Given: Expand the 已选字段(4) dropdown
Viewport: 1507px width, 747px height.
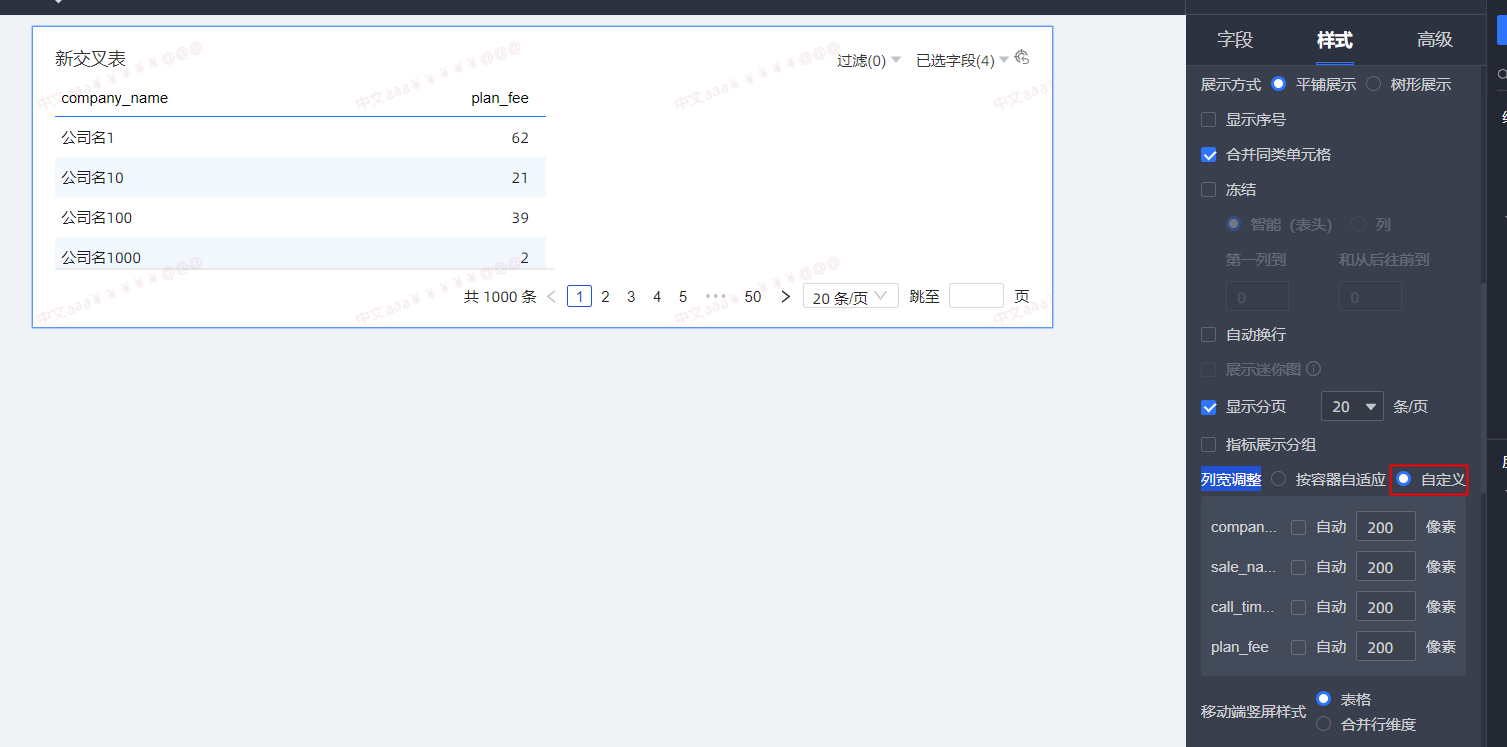Looking at the screenshot, I should coord(962,61).
